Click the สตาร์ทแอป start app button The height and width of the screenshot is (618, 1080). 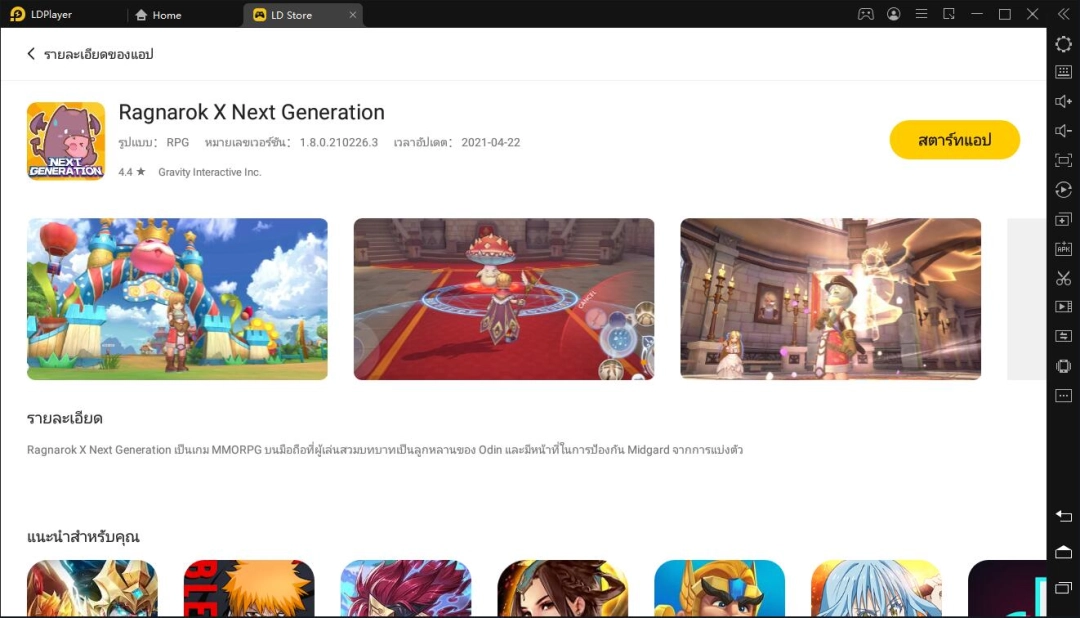pos(955,140)
